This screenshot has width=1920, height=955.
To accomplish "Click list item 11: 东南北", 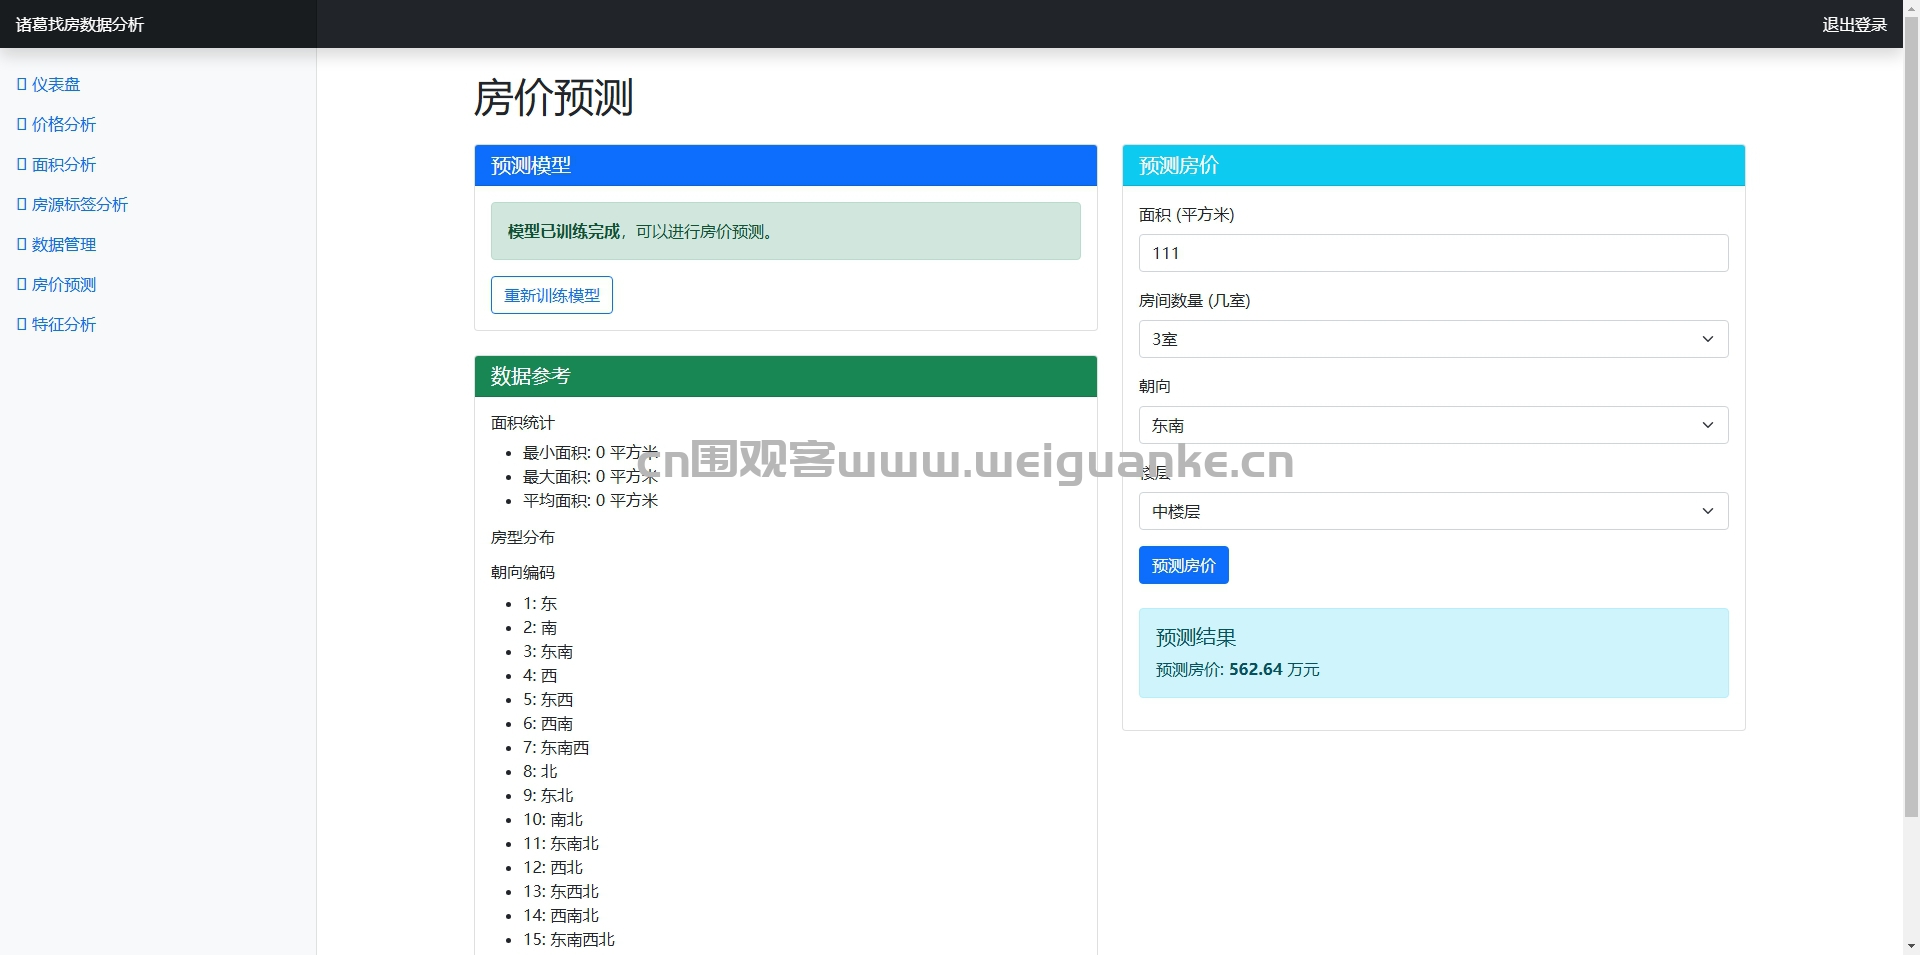I will pos(561,844).
